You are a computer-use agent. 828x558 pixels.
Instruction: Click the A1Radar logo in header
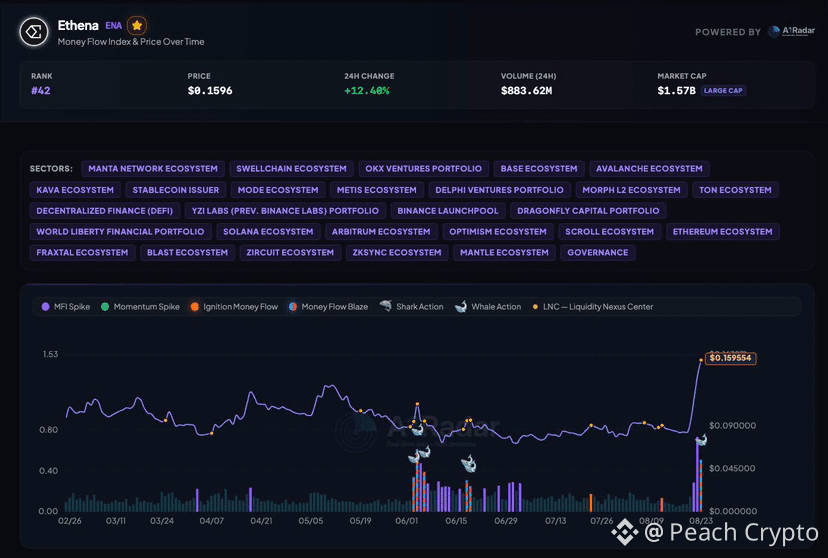coord(792,31)
